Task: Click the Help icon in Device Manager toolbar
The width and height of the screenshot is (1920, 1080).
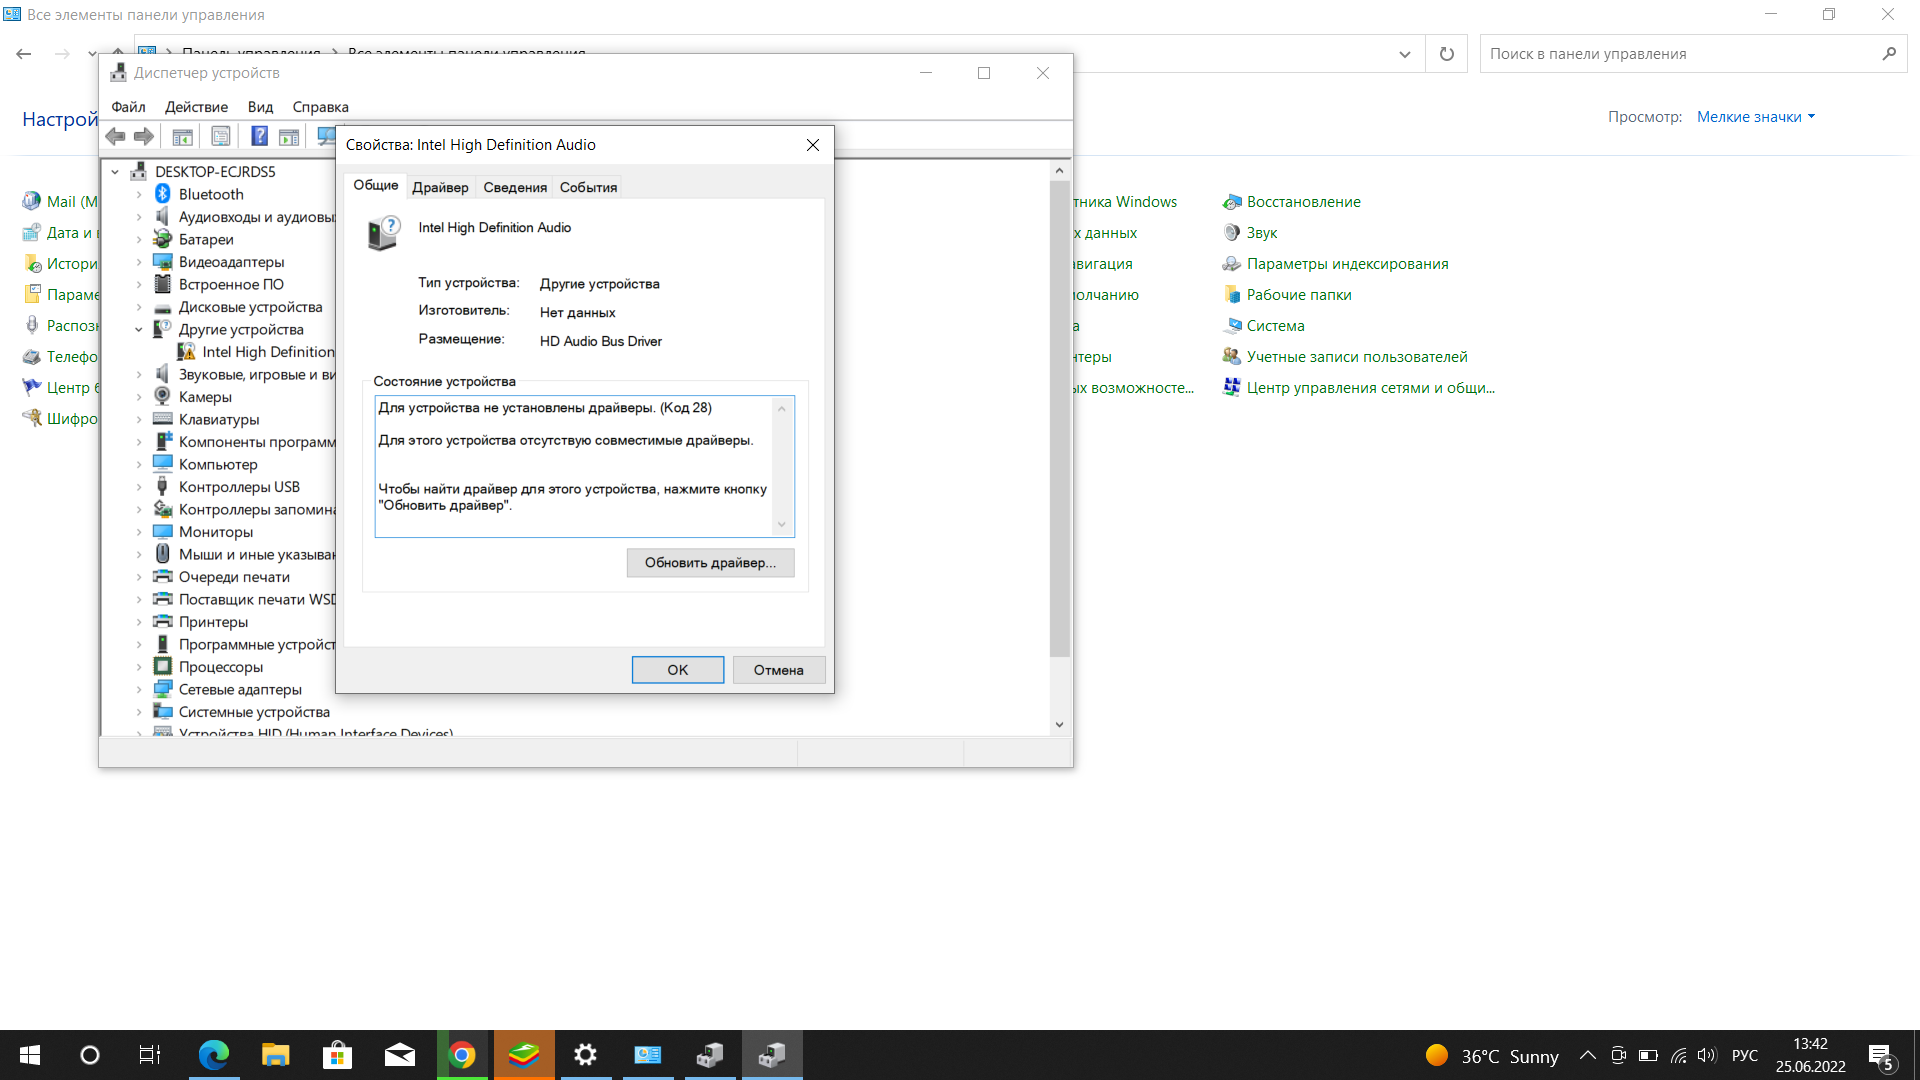Action: [259, 136]
